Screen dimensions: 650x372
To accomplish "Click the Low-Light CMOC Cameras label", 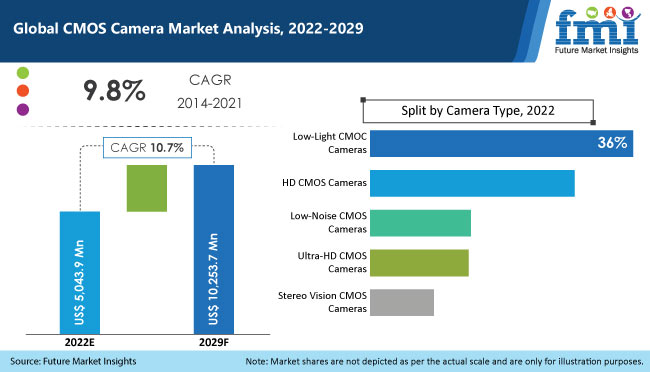I will [x=330, y=143].
